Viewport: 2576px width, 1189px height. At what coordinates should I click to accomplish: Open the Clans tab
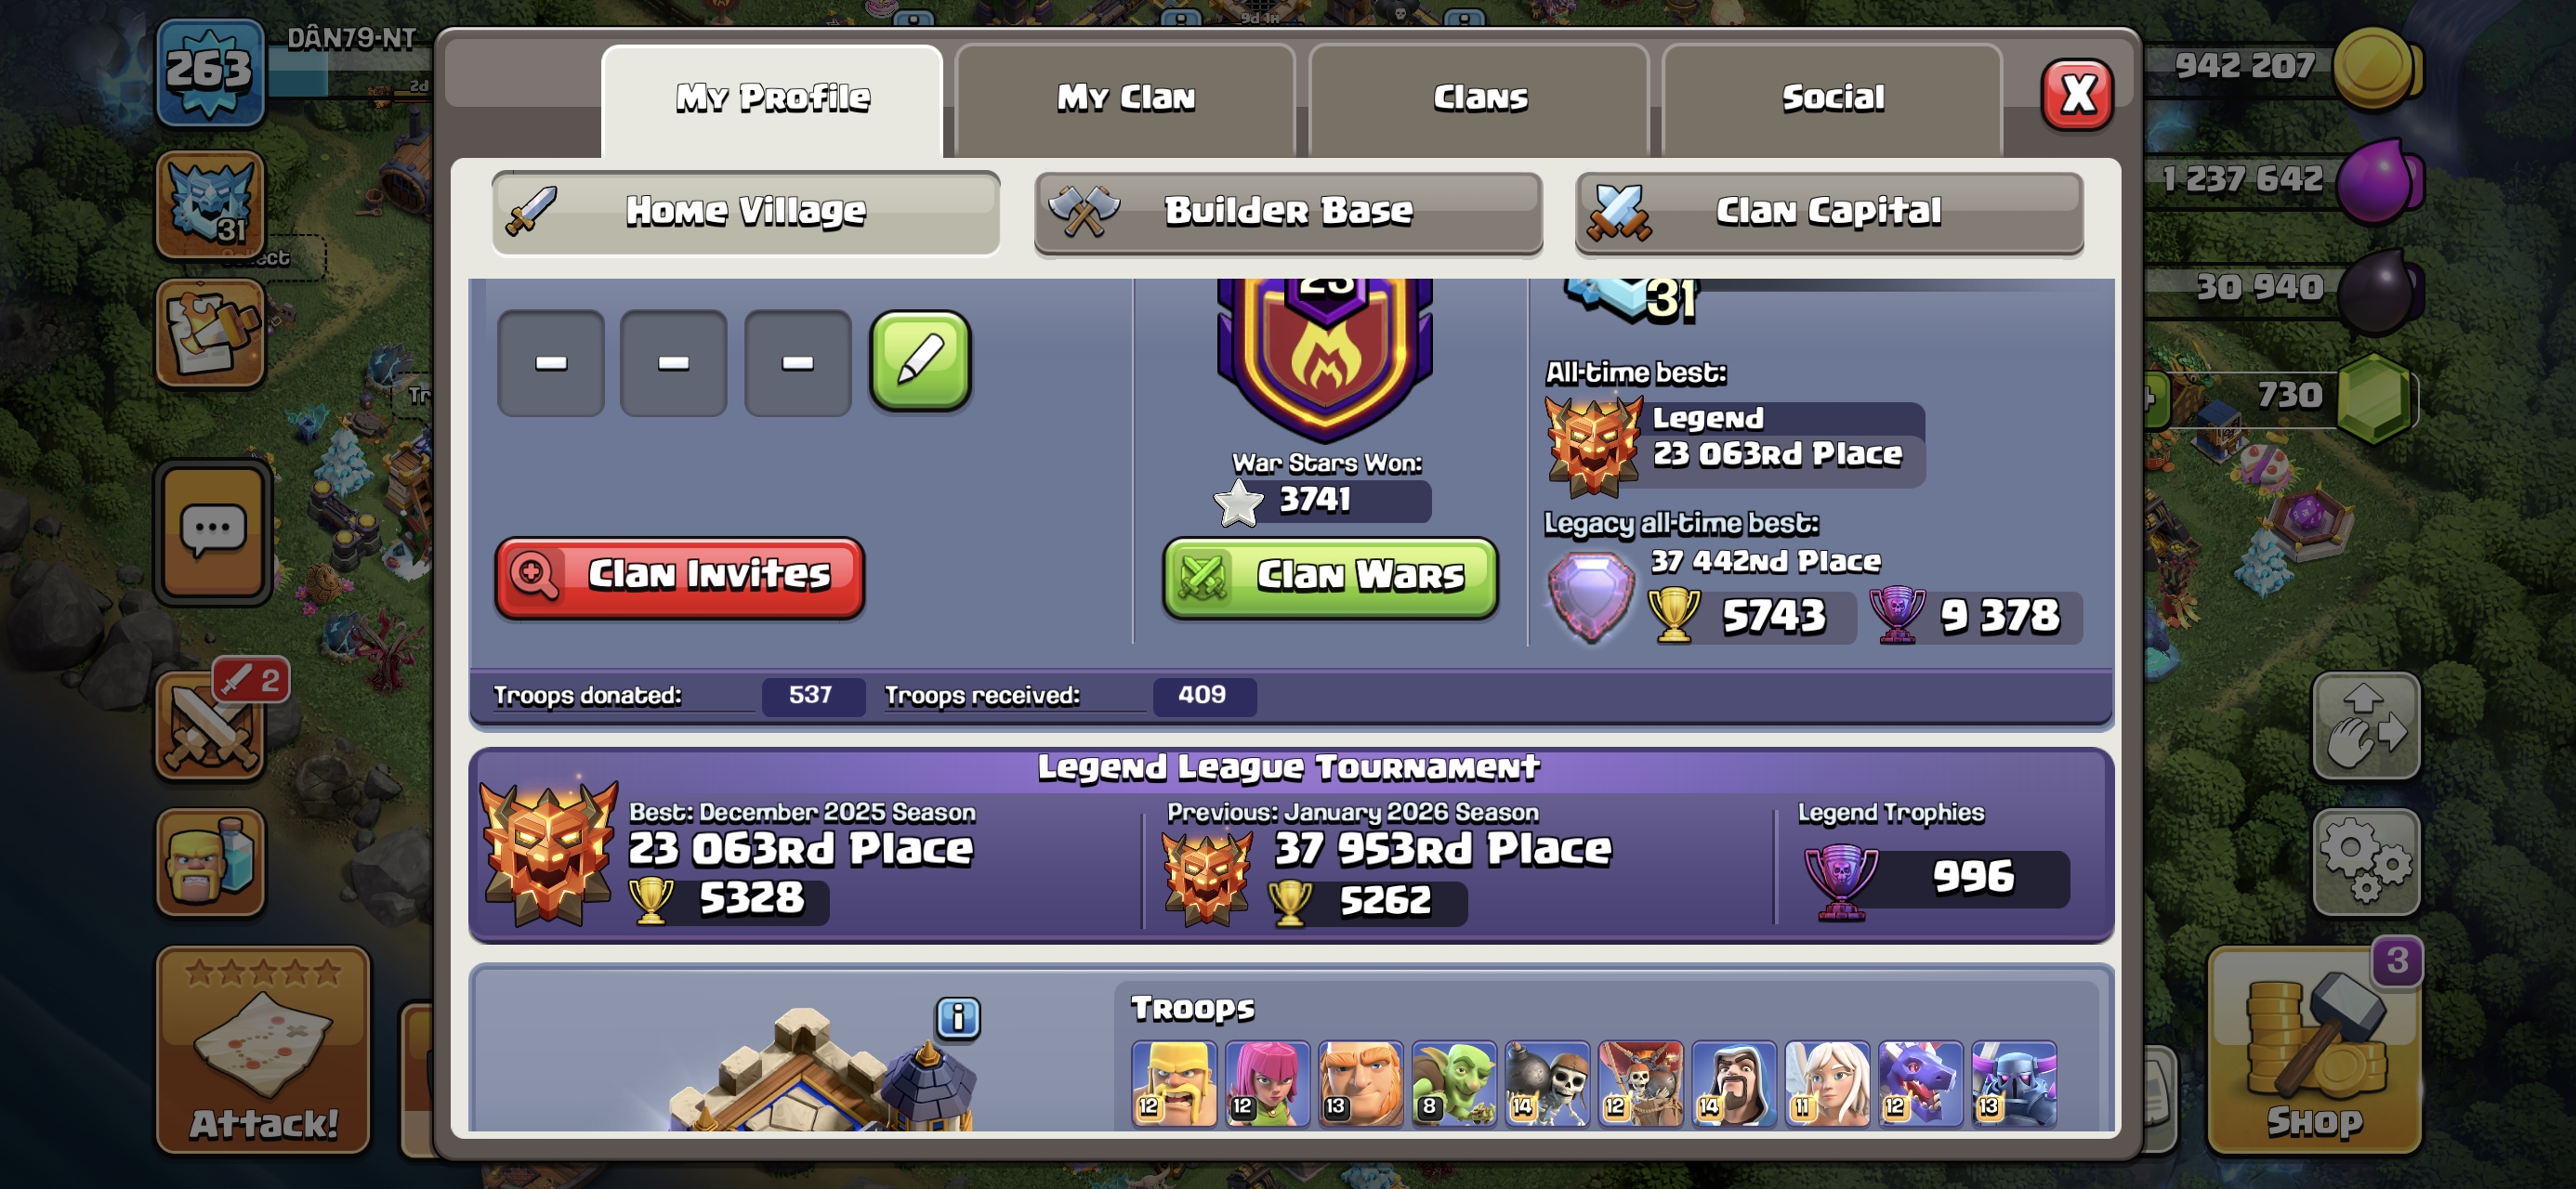pos(1479,99)
